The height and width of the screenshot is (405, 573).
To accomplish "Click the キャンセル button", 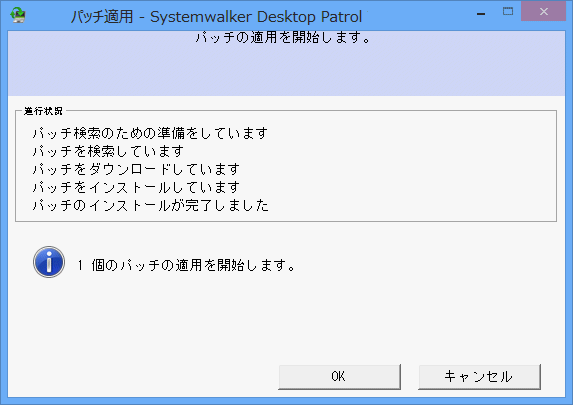I will [479, 376].
